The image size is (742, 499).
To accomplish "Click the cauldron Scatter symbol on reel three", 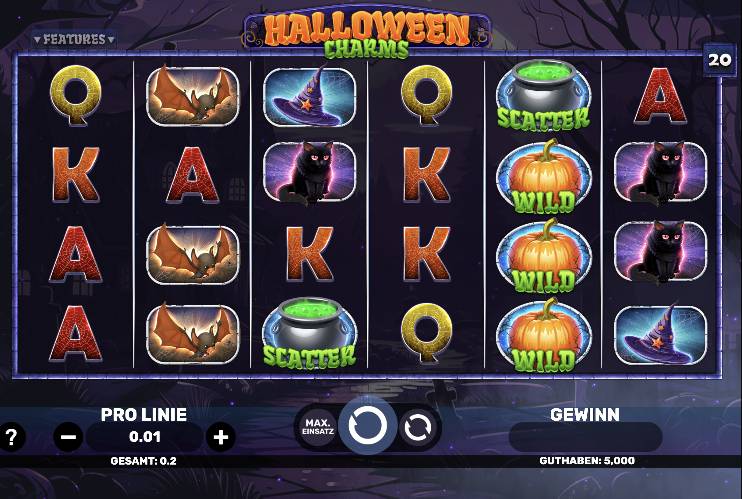I will pos(309,334).
